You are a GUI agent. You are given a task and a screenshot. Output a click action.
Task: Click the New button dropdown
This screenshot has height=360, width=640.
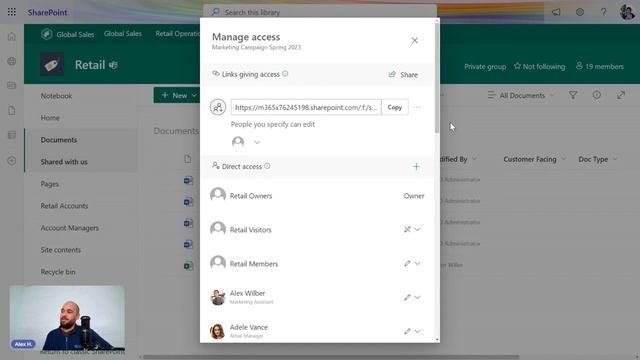[177, 95]
